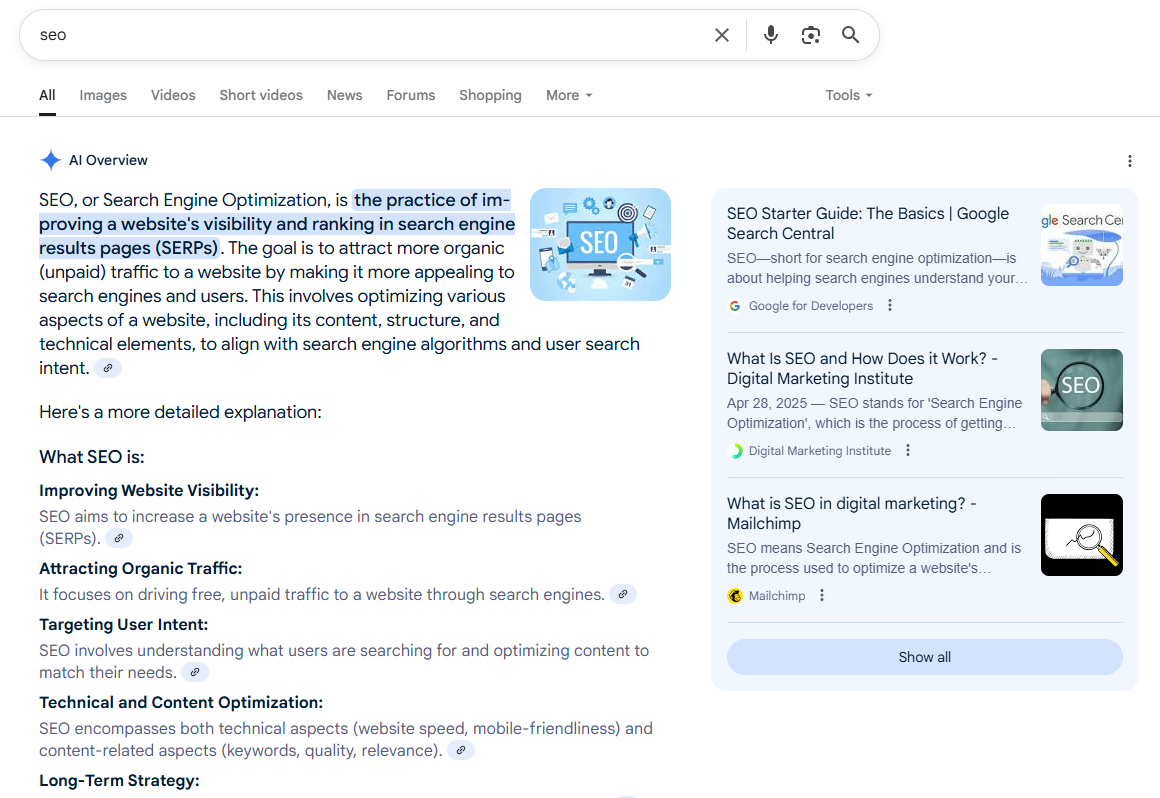Click 'Long-Term Strategy:' heading
1160x798 pixels.
[119, 780]
